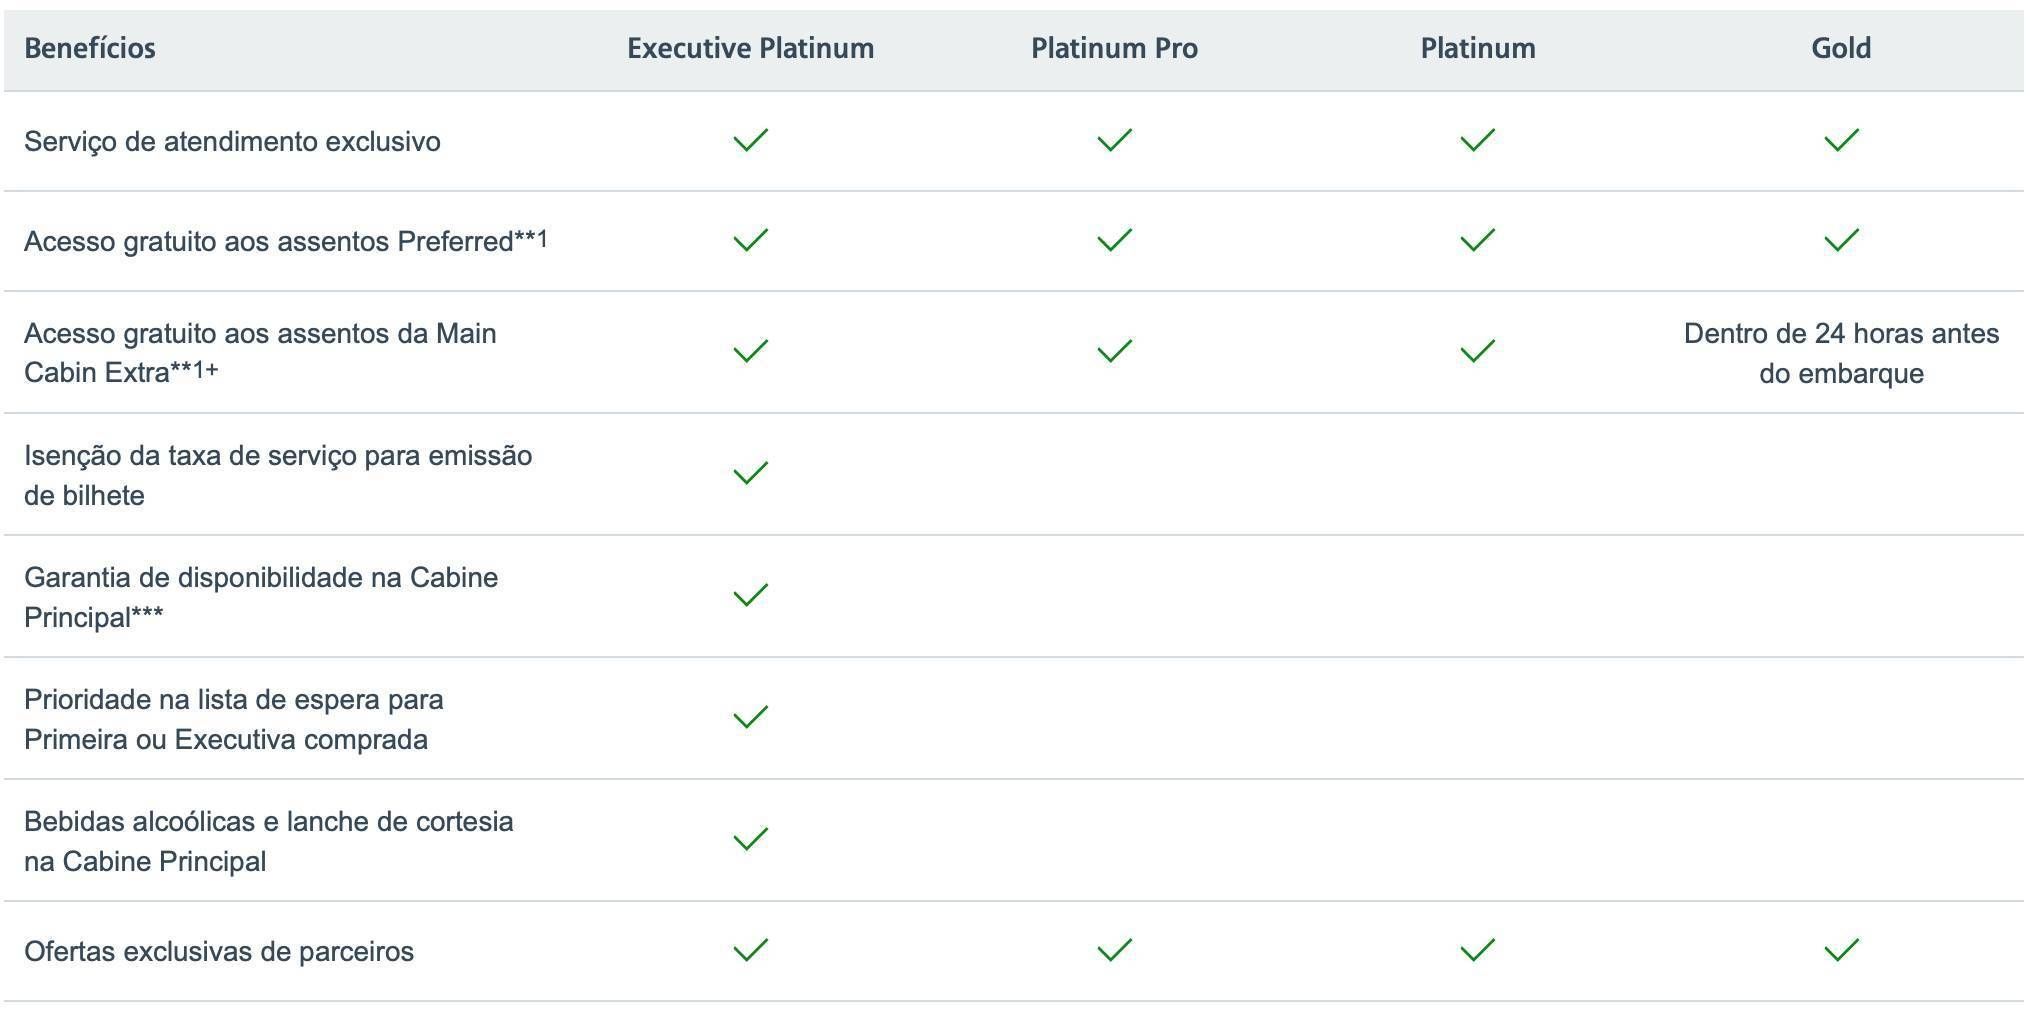Select the Platinum Pro column header

(x=1114, y=48)
